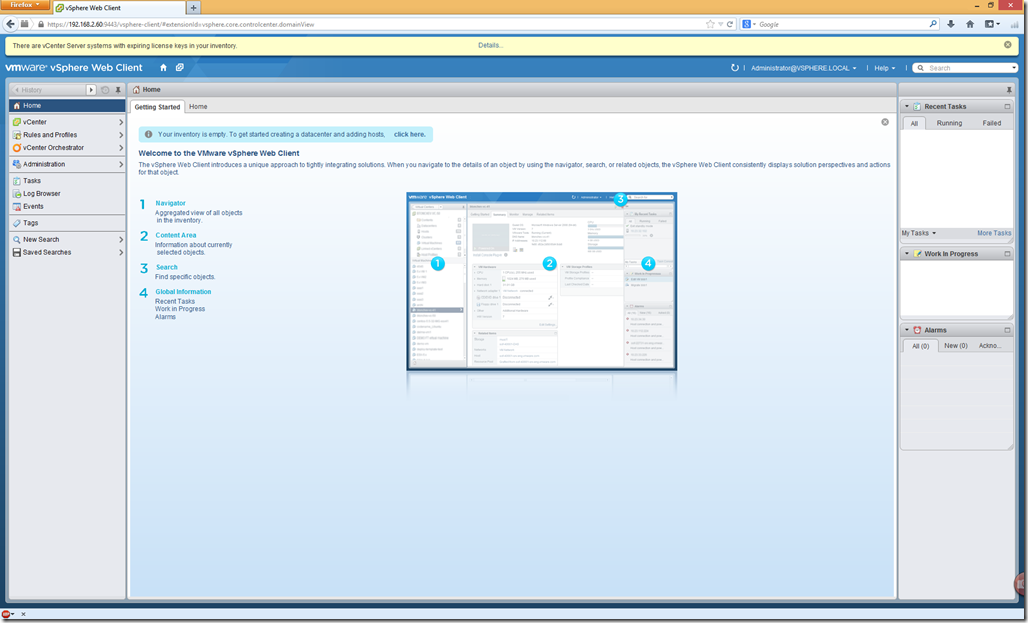The image size is (1028, 623).
Task: Click the Details link in license warning
Action: click(x=490, y=45)
